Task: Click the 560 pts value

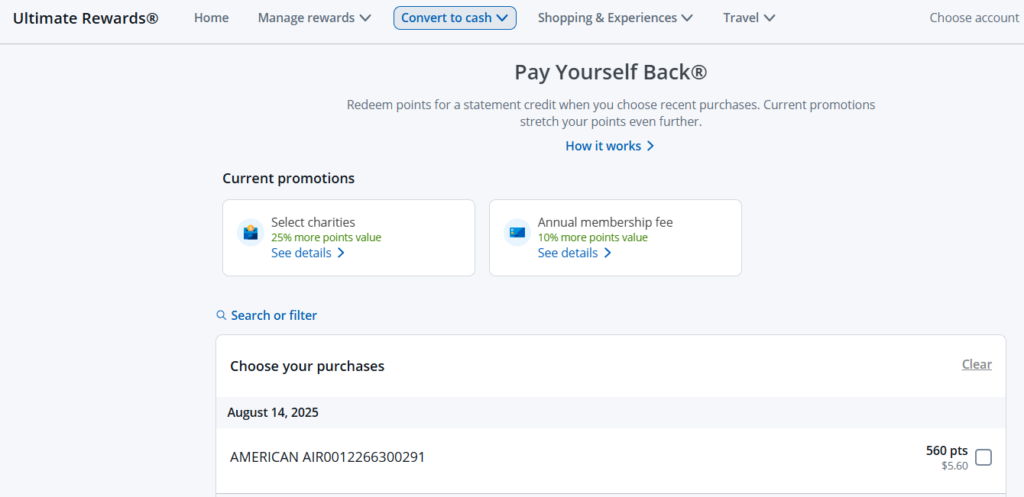Action: click(x=946, y=451)
